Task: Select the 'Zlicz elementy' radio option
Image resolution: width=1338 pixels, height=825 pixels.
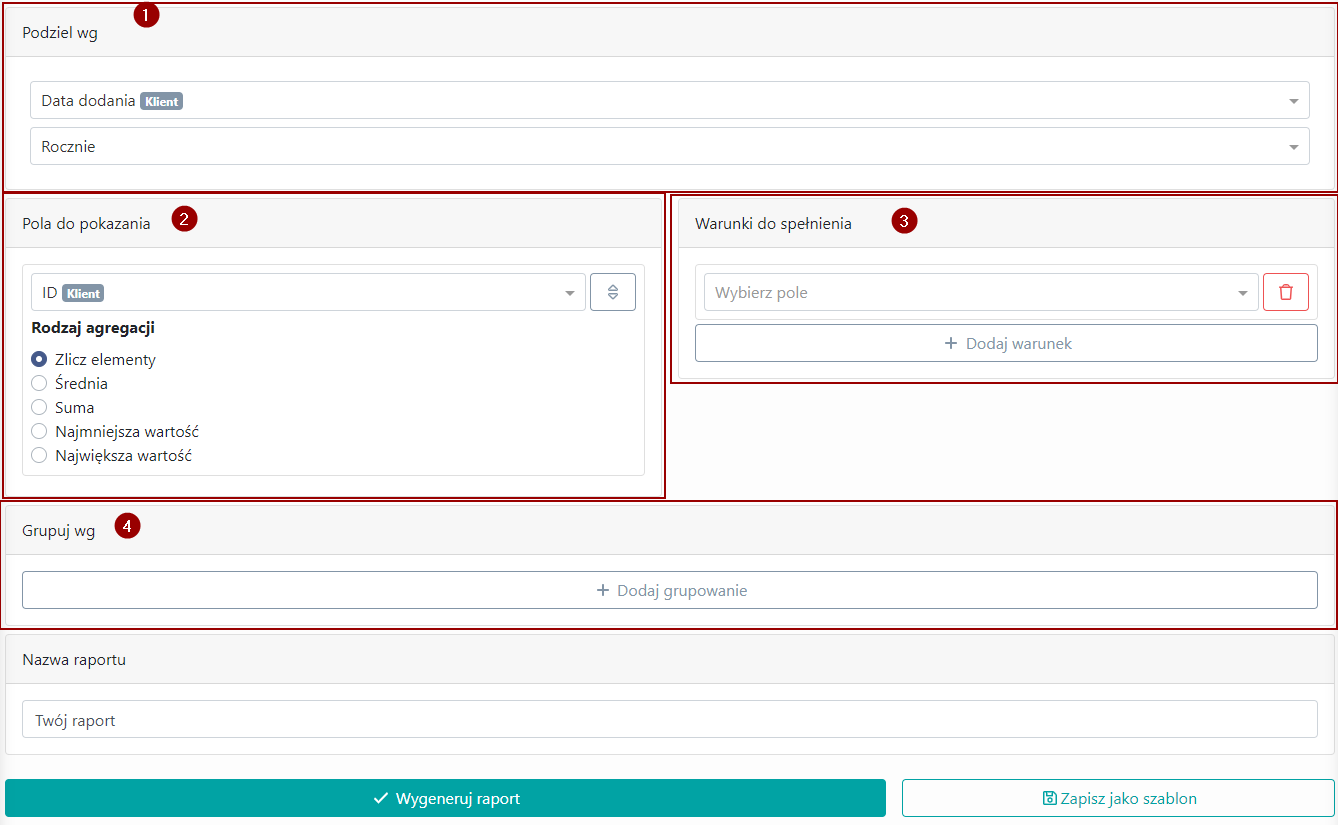Action: click(39, 359)
